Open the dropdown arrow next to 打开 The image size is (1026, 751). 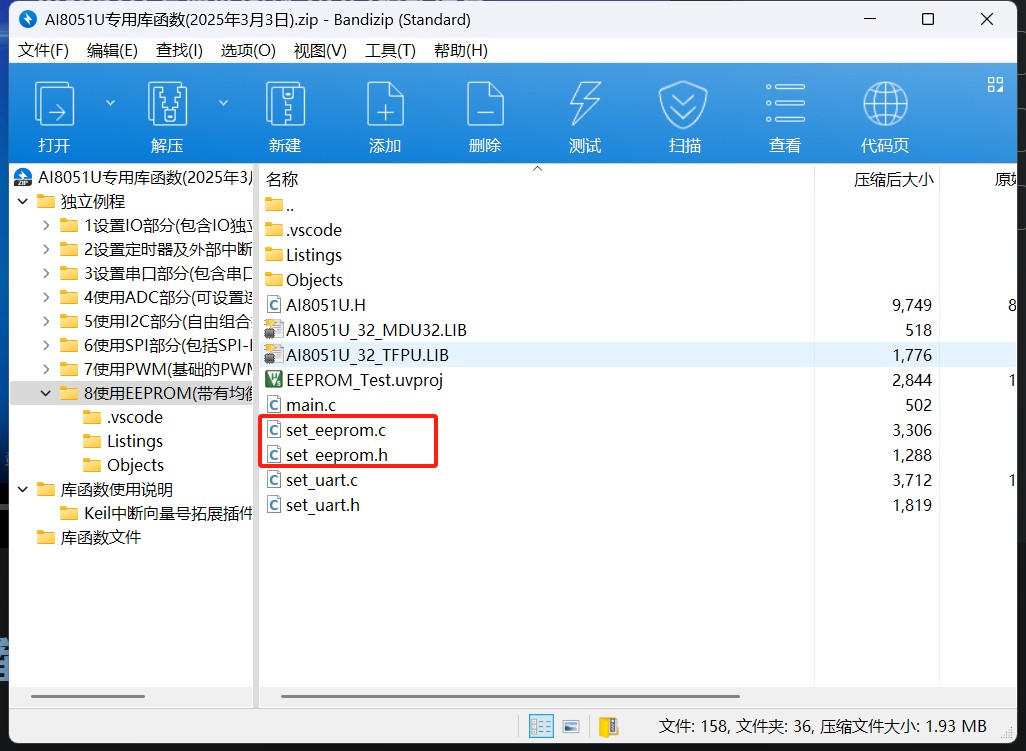tap(111, 103)
